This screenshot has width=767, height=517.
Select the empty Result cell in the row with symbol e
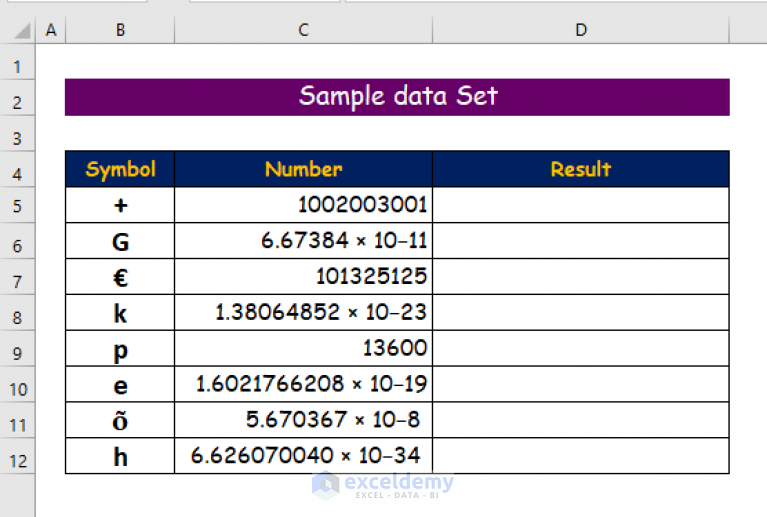pyautogui.click(x=581, y=384)
